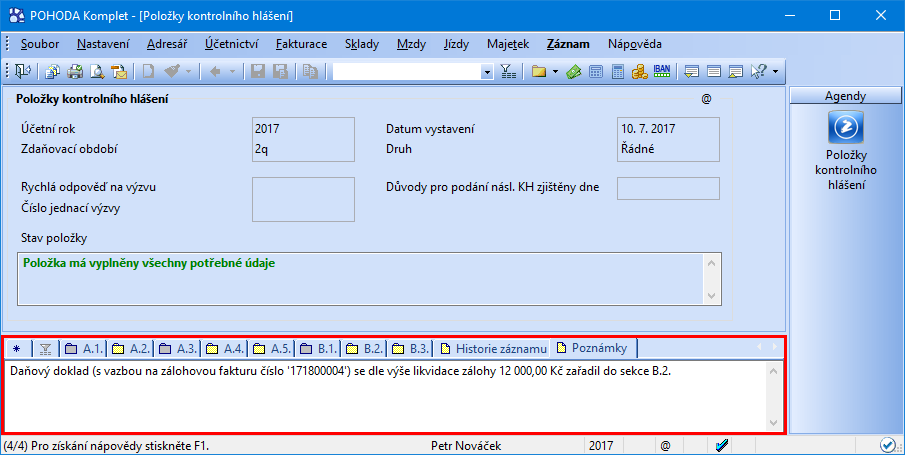Click the second calculator icon beside coins

click(618, 72)
